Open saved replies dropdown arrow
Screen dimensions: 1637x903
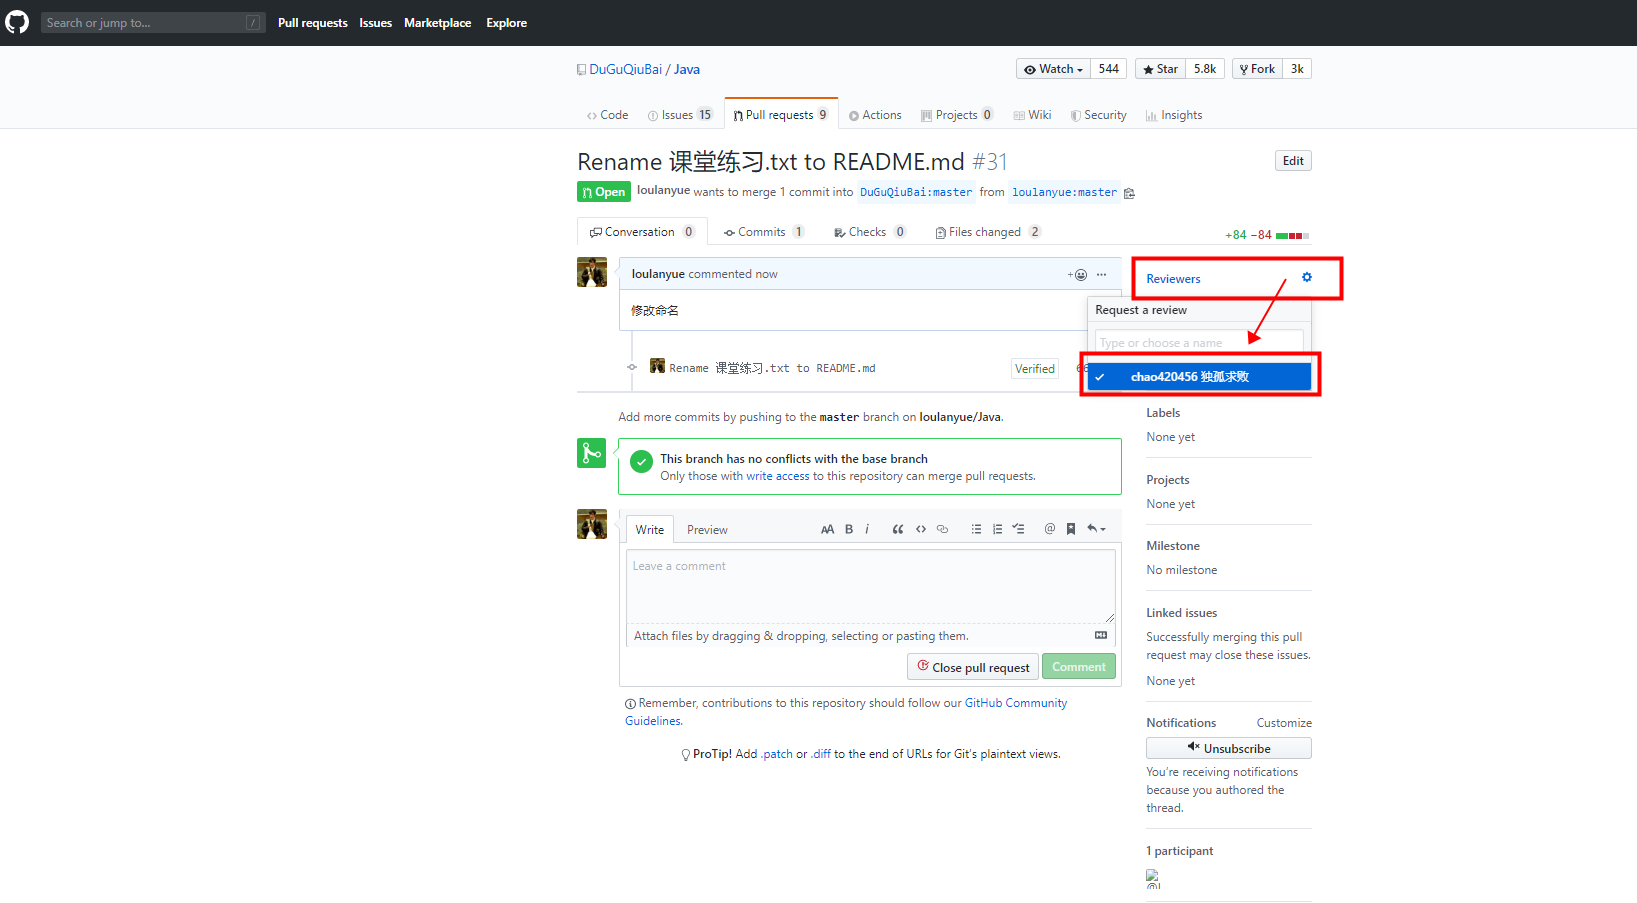[x=1097, y=530]
